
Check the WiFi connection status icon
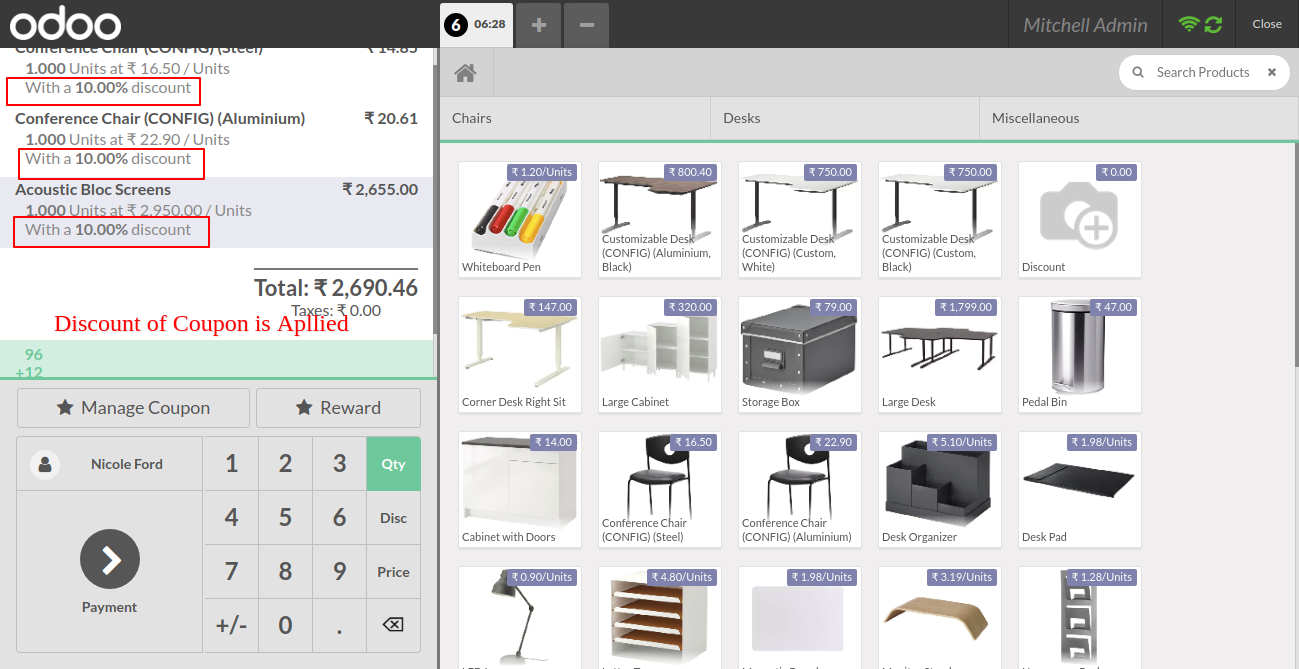pos(1189,24)
